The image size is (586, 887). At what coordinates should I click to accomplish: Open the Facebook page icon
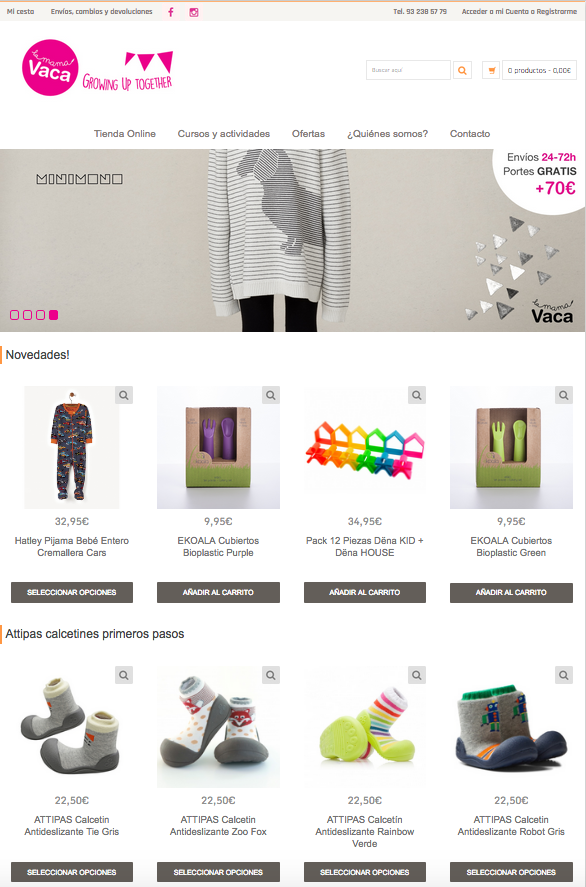coord(171,12)
